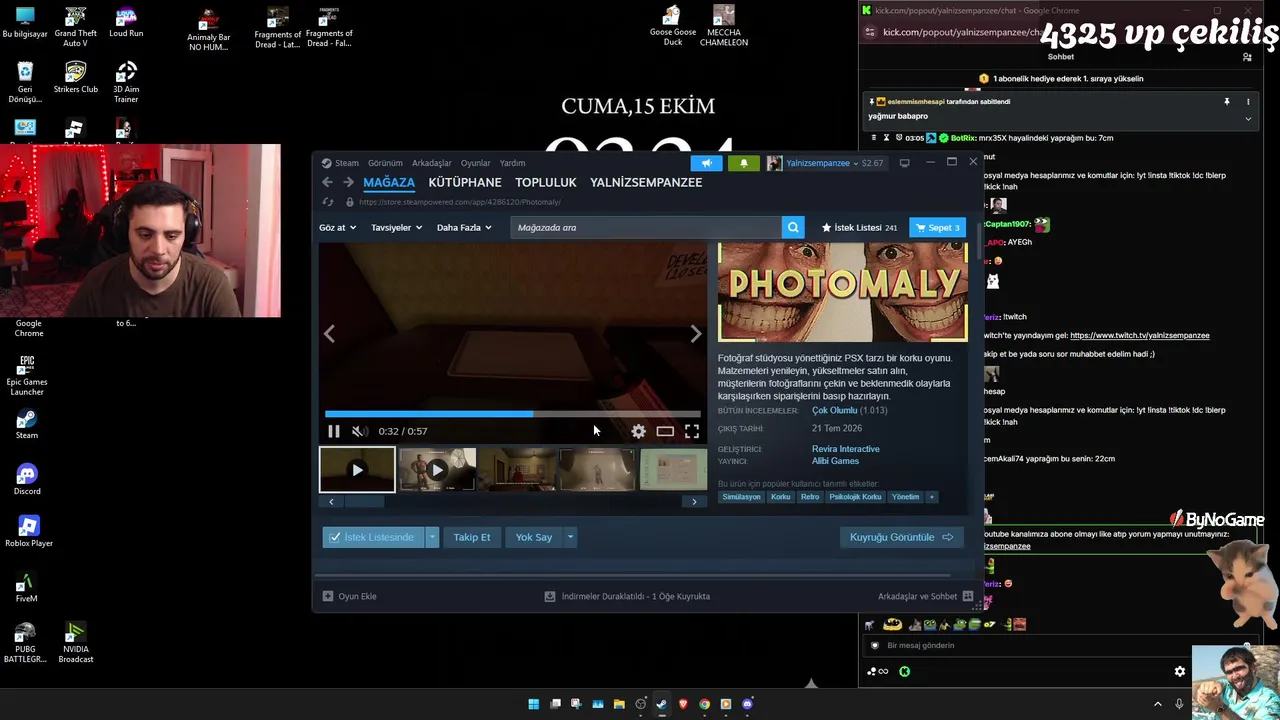Unpin the pinned Kick chat message
This screenshot has height=720, width=1280.
(x=1227, y=102)
